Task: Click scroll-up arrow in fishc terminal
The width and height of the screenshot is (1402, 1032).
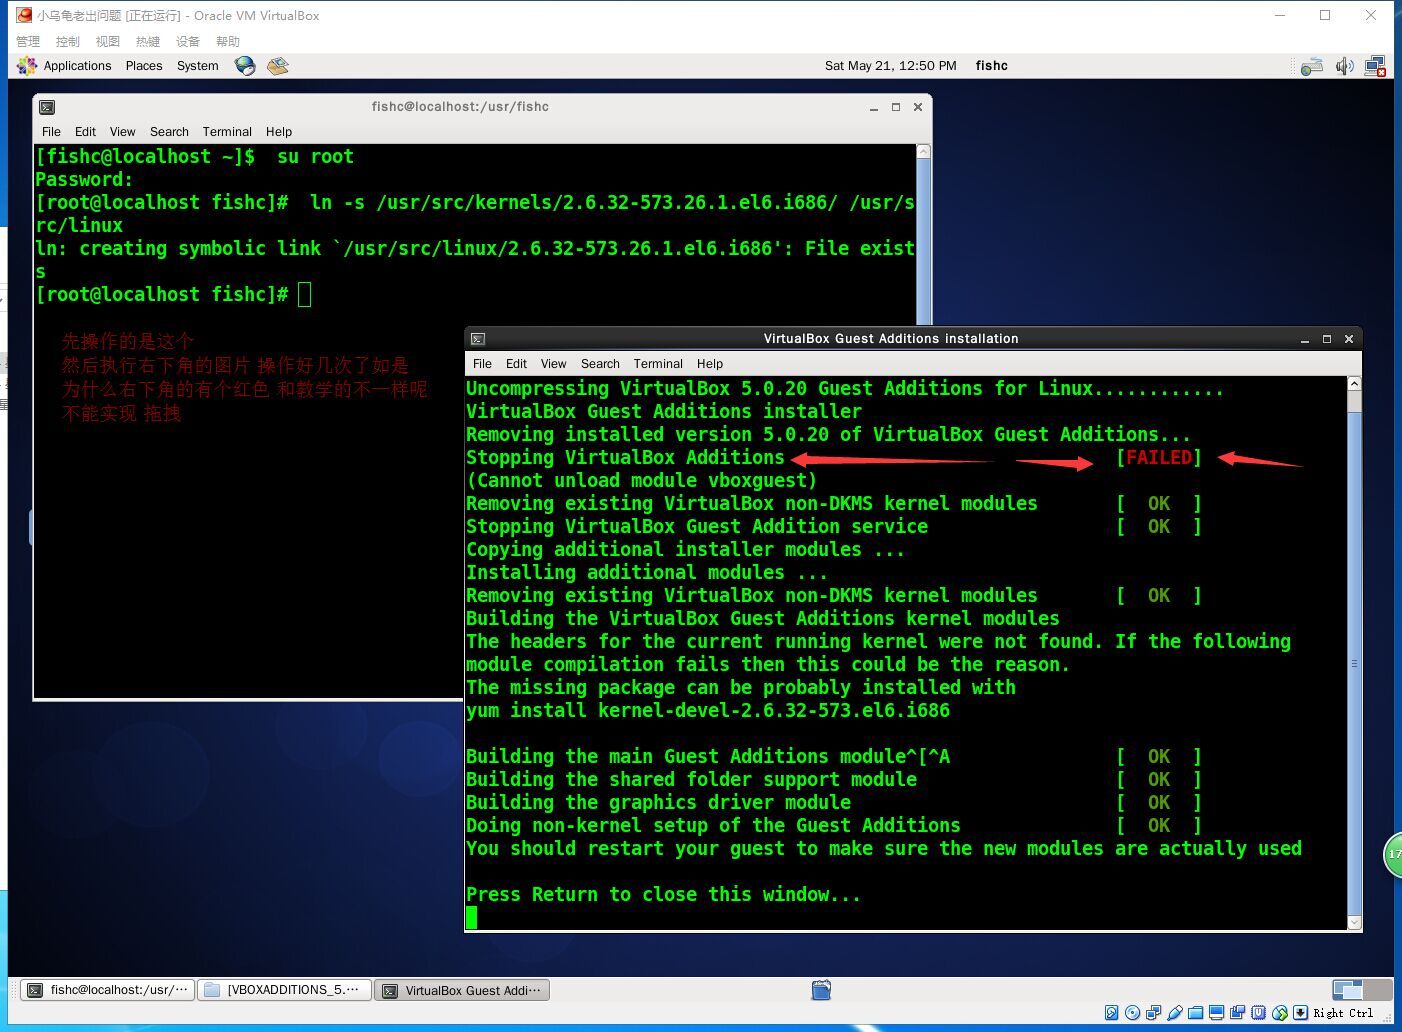Action: pyautogui.click(x=924, y=152)
